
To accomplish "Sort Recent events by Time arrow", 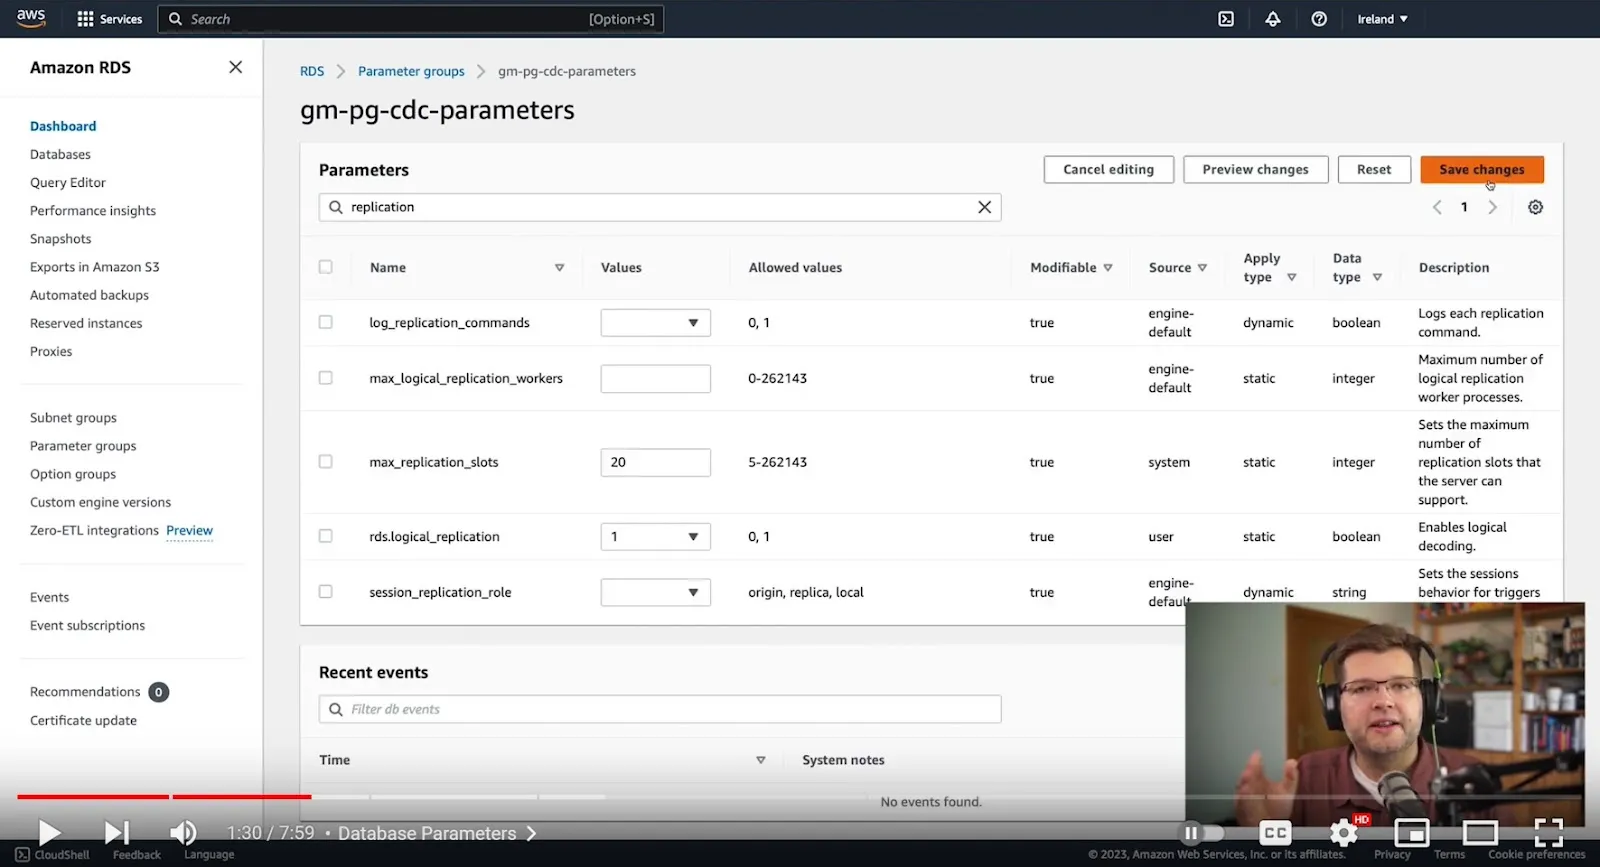I will (x=760, y=760).
